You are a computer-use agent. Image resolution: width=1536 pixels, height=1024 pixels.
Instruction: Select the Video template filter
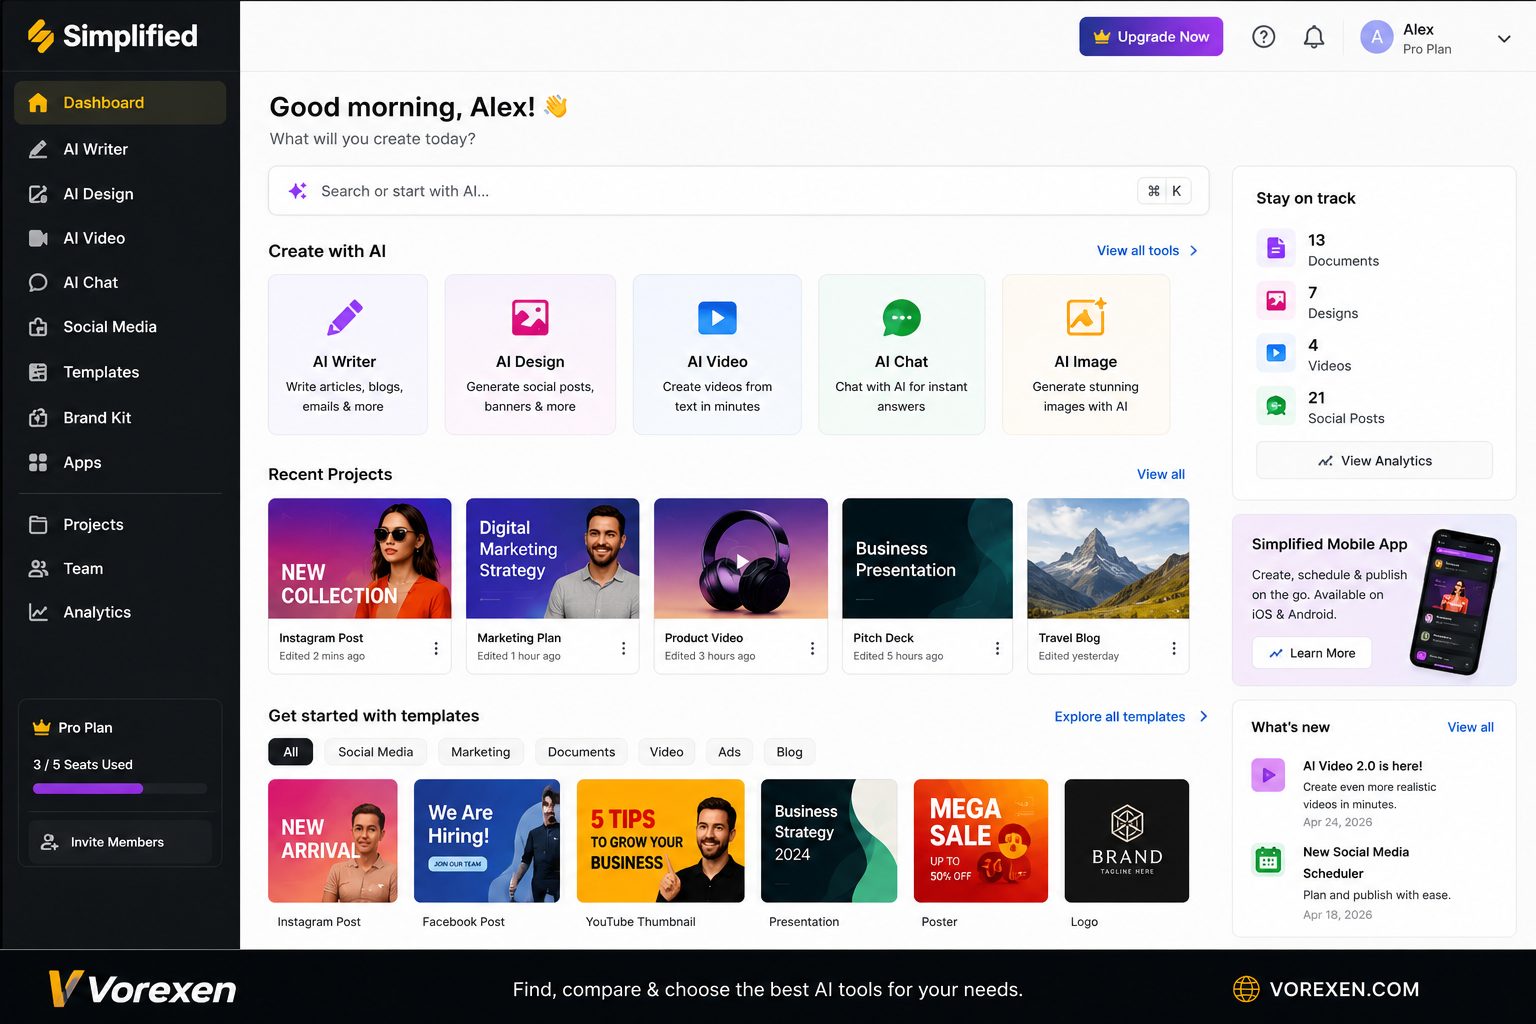click(667, 752)
